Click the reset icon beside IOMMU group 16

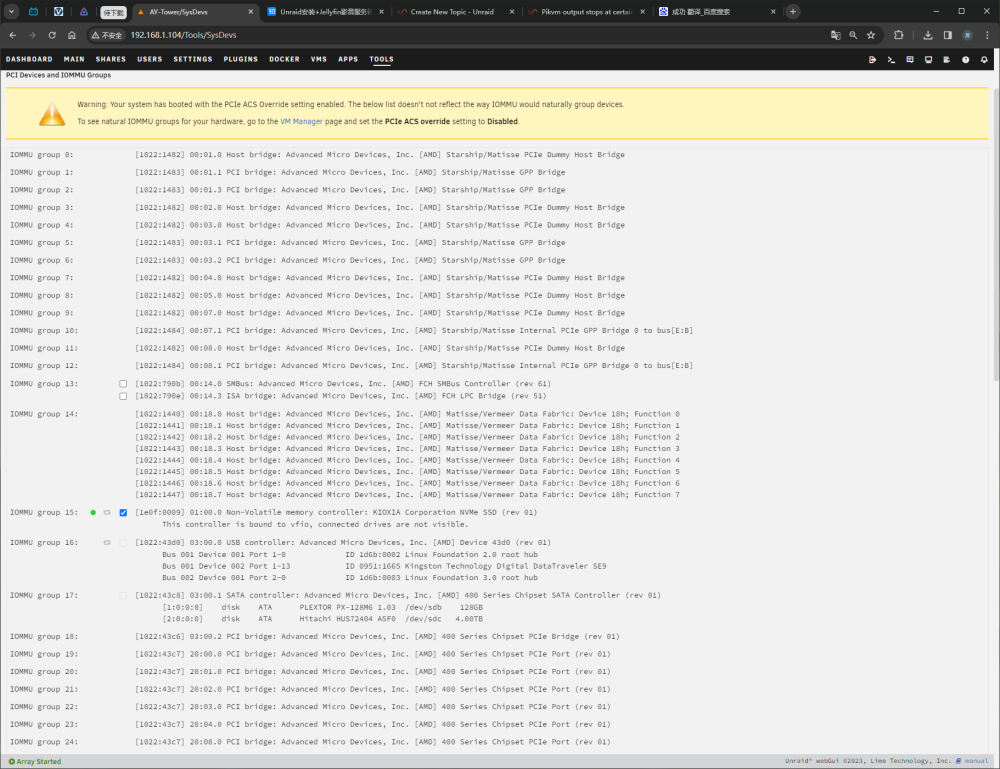[x=107, y=543]
